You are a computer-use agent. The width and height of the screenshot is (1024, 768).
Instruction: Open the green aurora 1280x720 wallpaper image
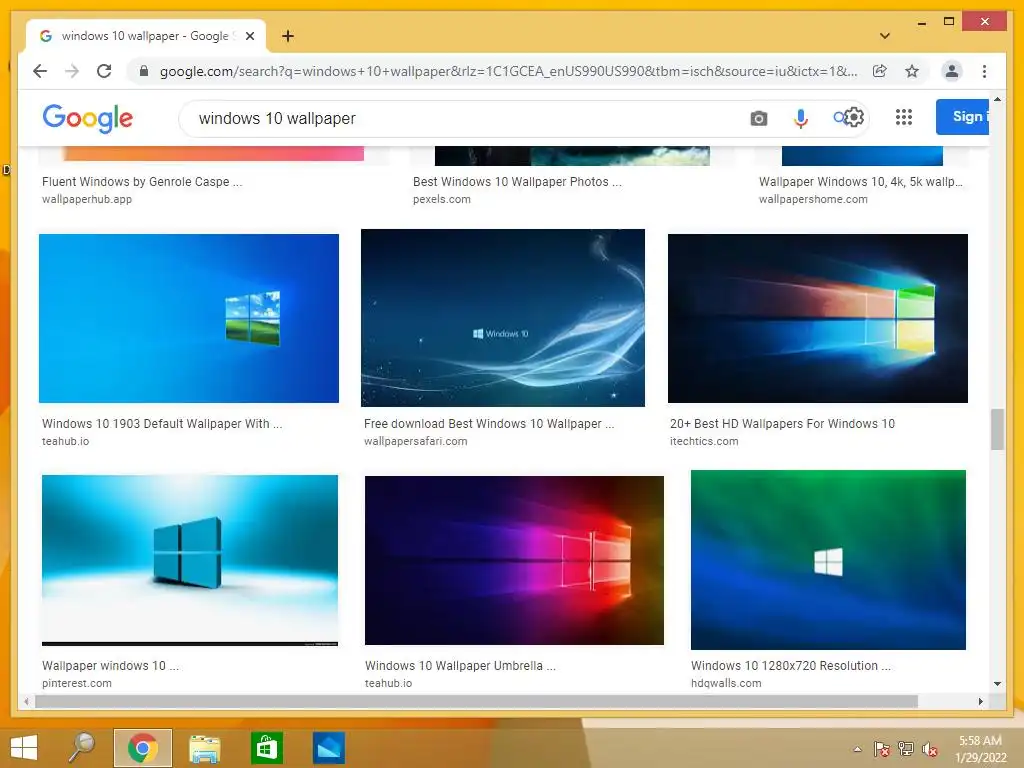click(x=828, y=560)
